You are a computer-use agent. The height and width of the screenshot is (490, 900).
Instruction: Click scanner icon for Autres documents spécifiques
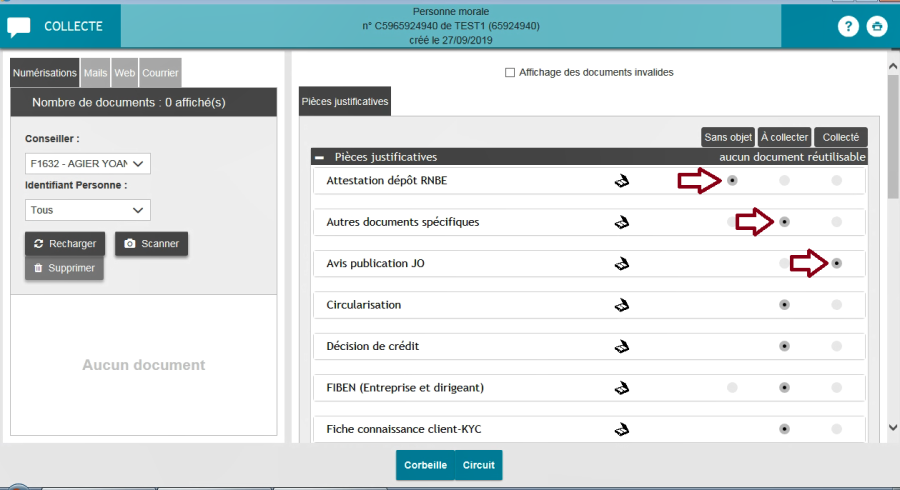(621, 222)
